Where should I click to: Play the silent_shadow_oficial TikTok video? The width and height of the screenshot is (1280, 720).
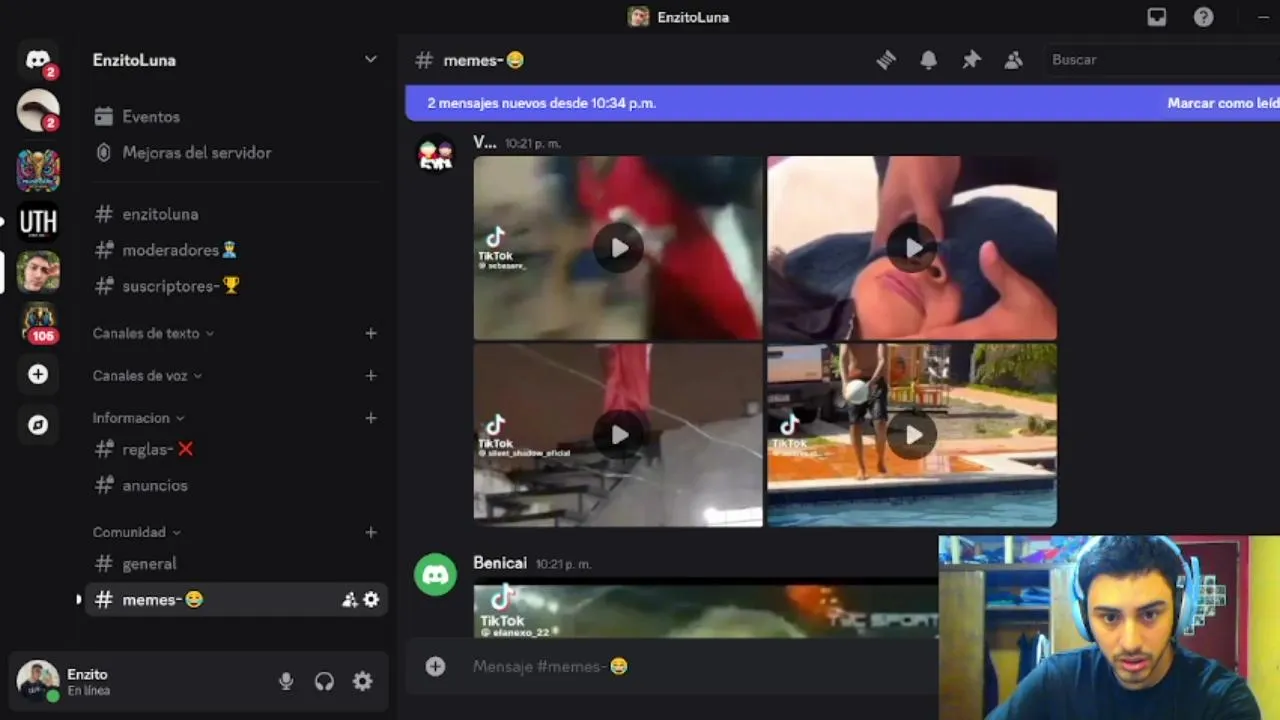pos(618,435)
